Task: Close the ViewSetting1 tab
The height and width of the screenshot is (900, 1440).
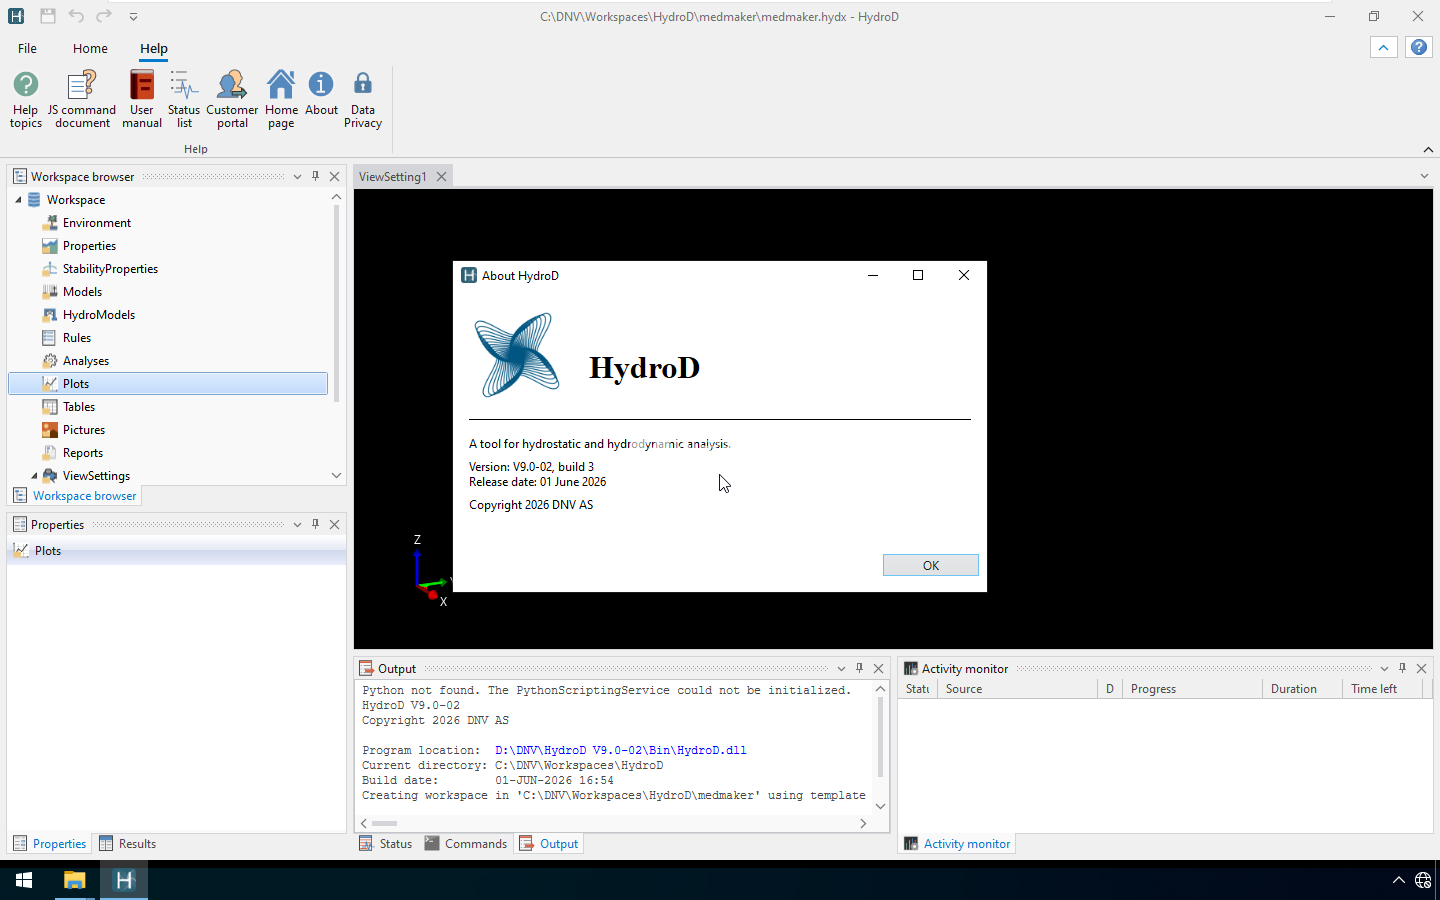Action: 441,177
